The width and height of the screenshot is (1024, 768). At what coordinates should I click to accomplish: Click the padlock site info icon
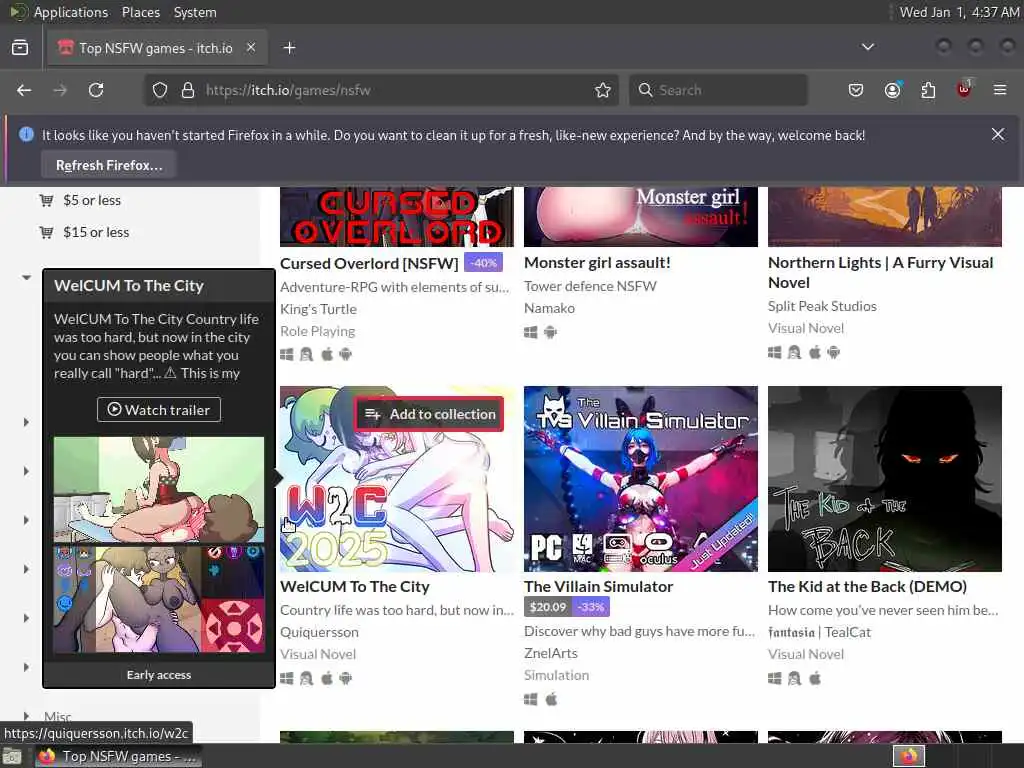pos(187,90)
